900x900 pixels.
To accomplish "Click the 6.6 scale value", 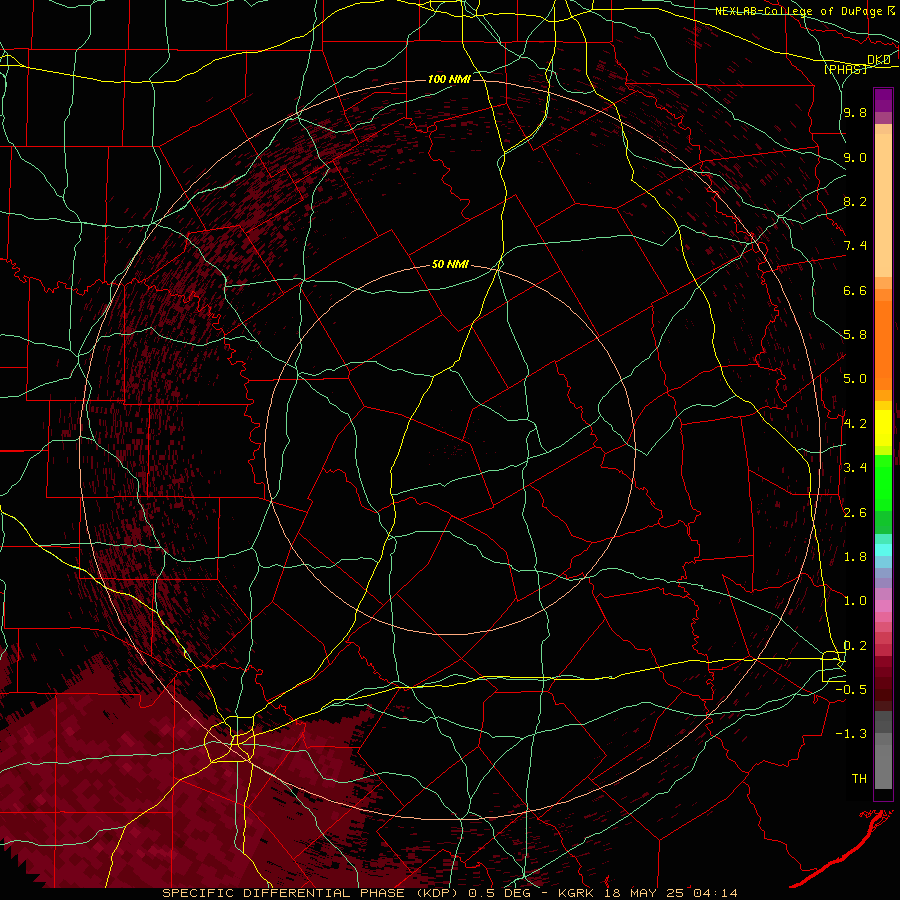I will (x=855, y=290).
